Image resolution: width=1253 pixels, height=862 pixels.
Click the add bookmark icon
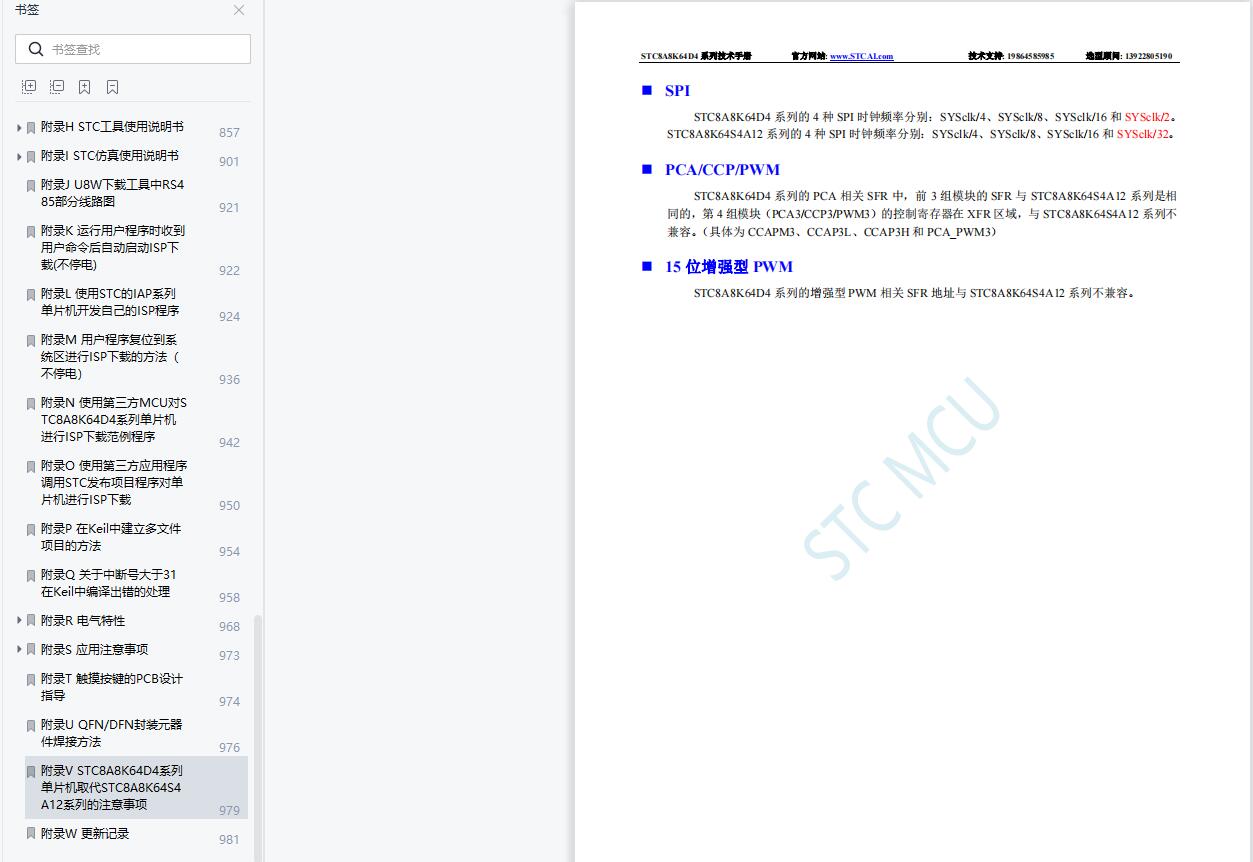85,87
